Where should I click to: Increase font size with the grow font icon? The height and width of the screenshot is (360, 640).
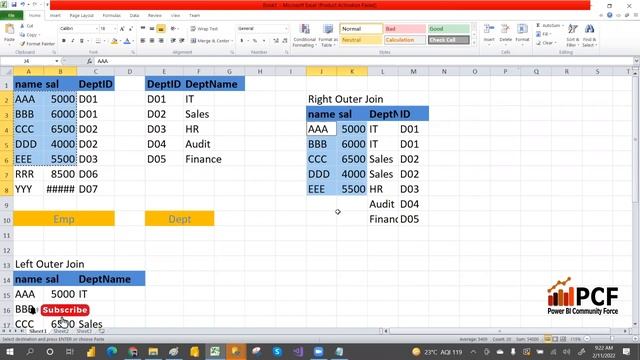[x=122, y=29]
